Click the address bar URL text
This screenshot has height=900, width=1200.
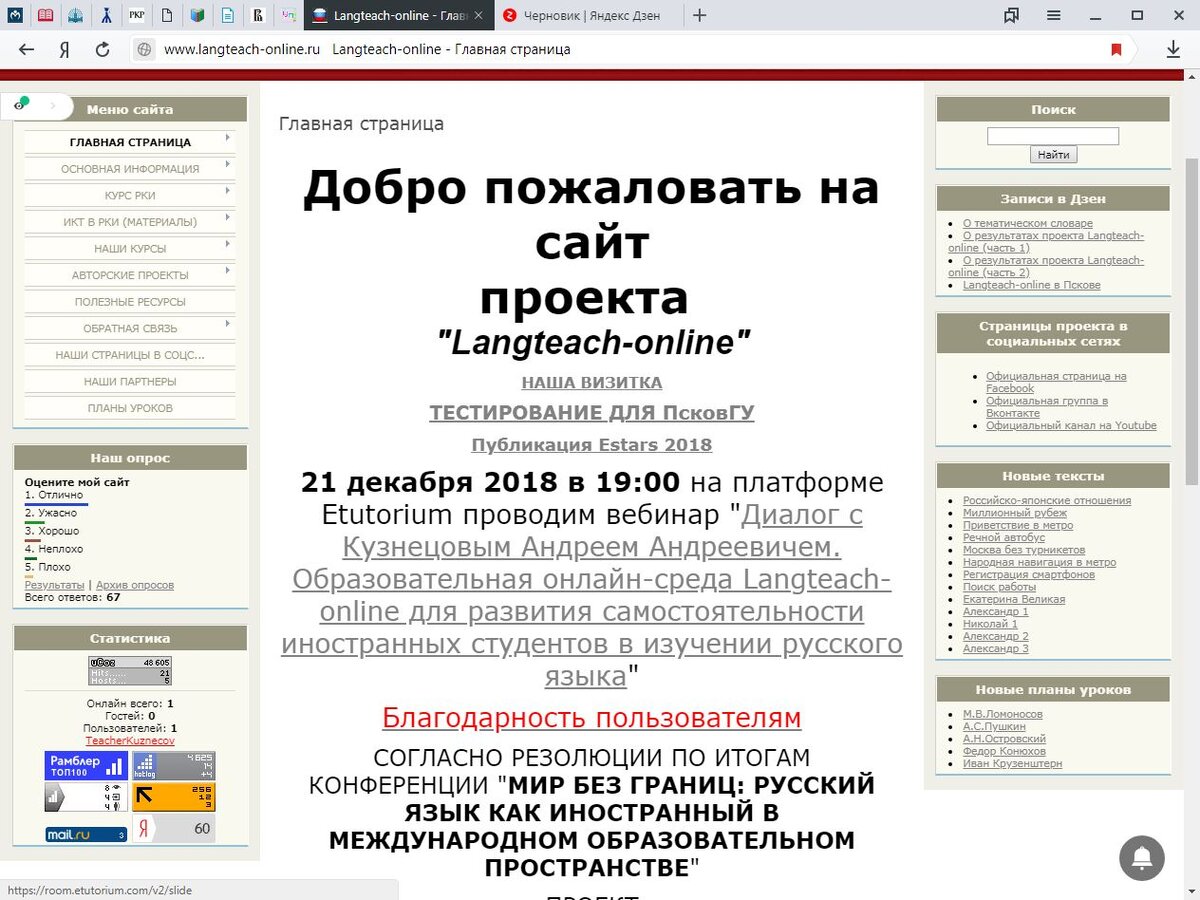(242, 49)
